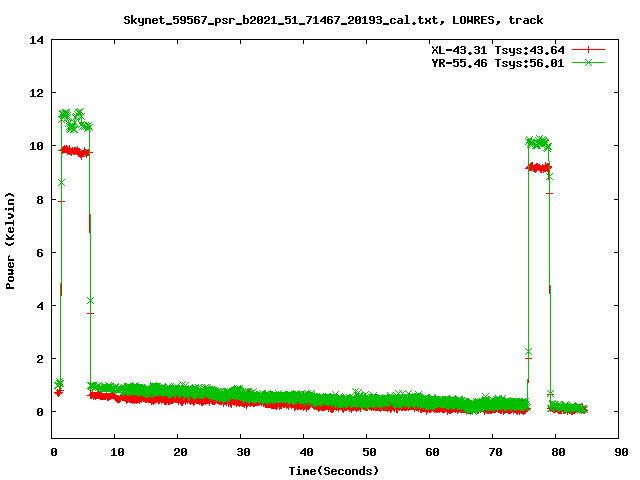The width and height of the screenshot is (640, 480).
Task: Click the x-axis tick label 80
Action: 558,452
